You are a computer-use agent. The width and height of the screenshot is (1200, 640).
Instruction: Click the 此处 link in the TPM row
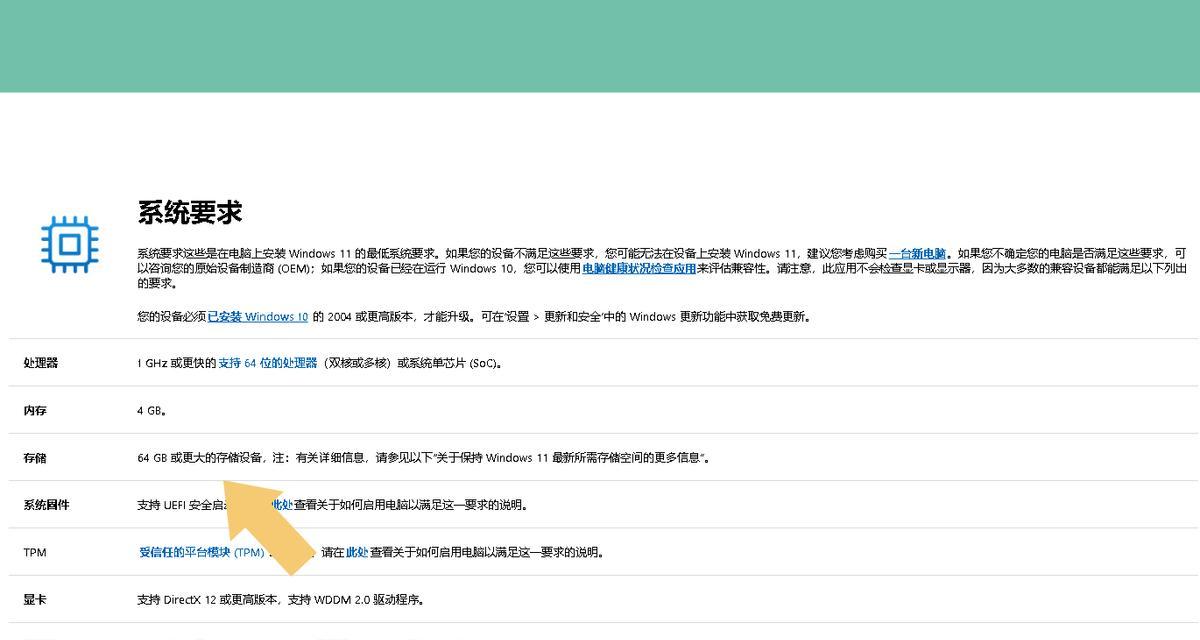tap(357, 552)
